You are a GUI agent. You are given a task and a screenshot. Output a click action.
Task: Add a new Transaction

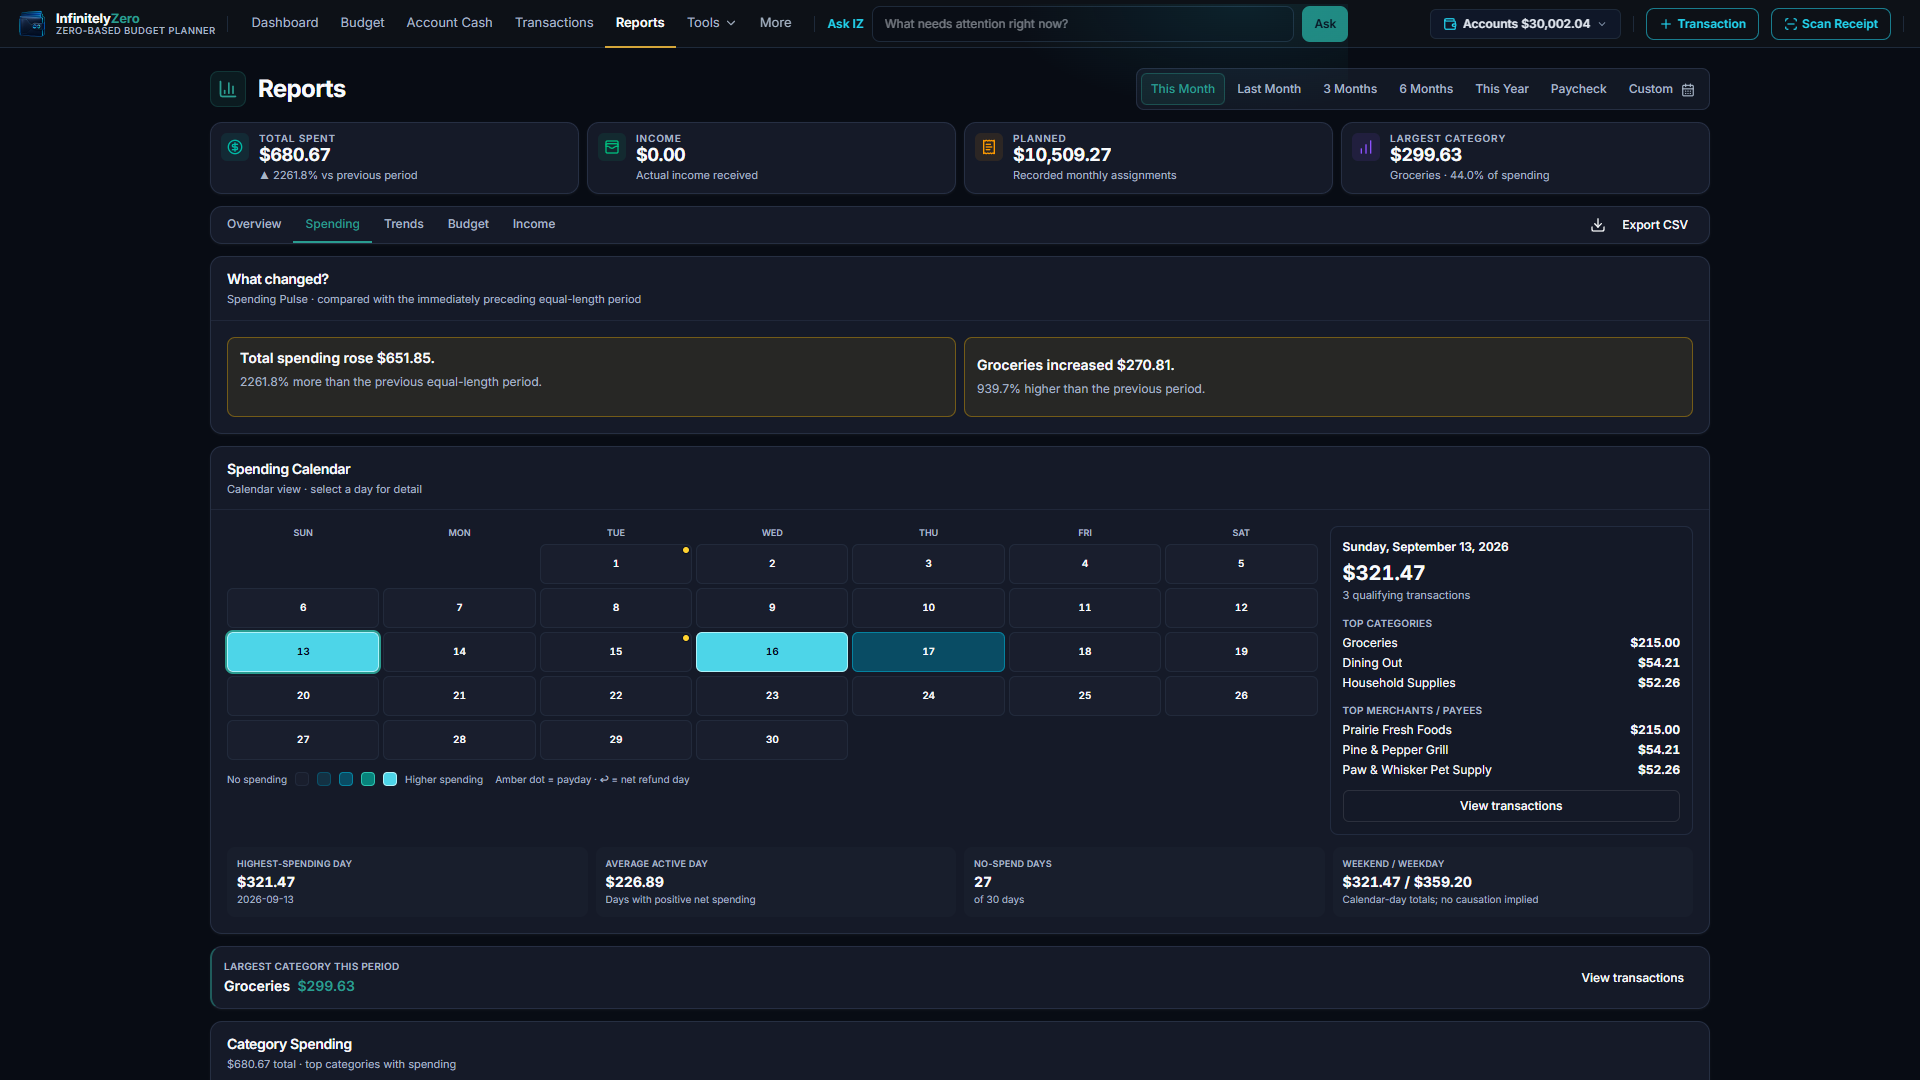[x=1702, y=24]
